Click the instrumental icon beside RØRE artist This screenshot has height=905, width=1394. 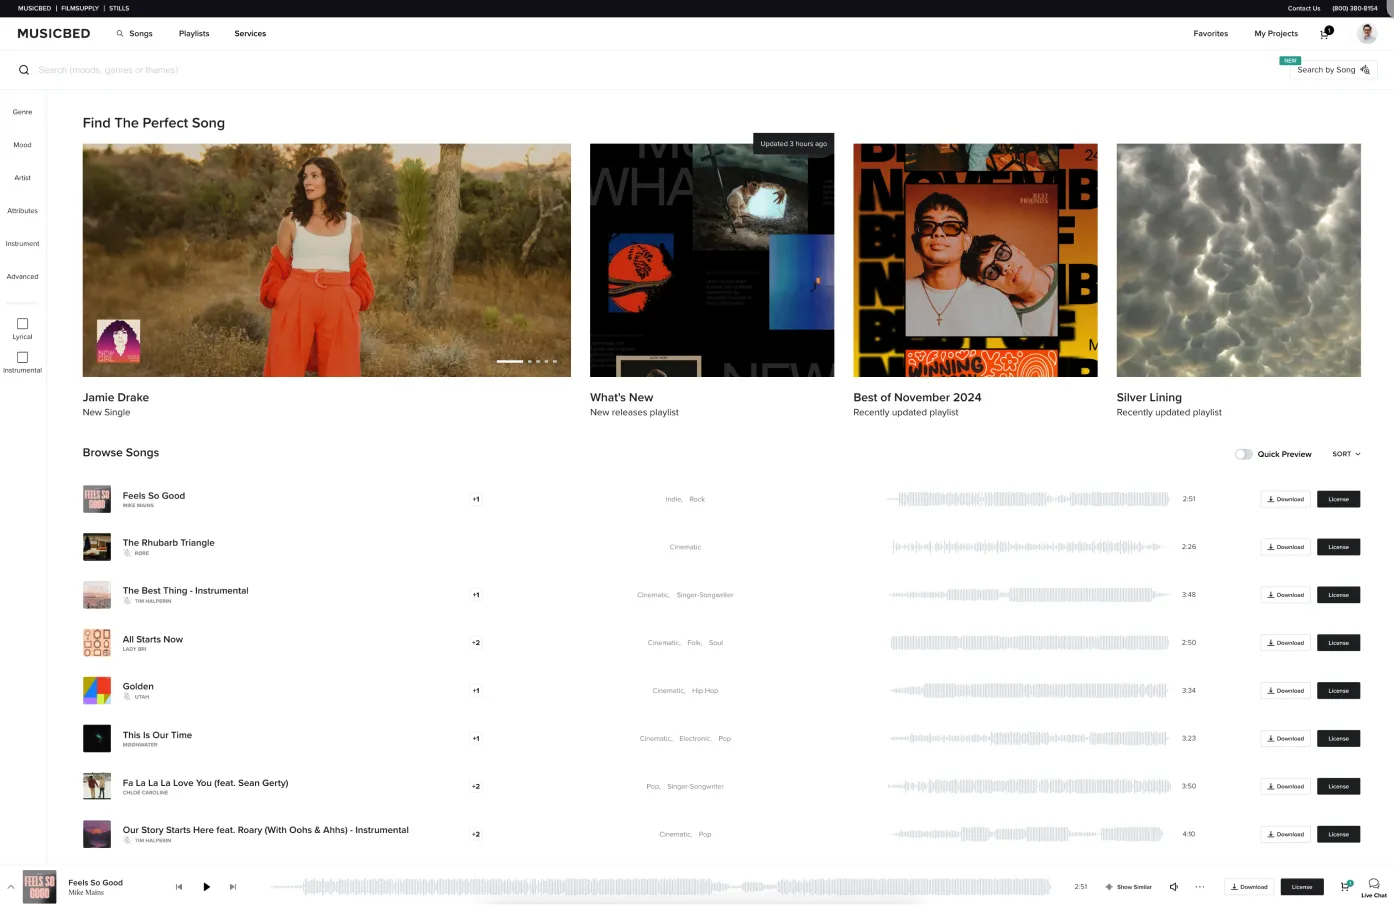pyautogui.click(x=127, y=553)
